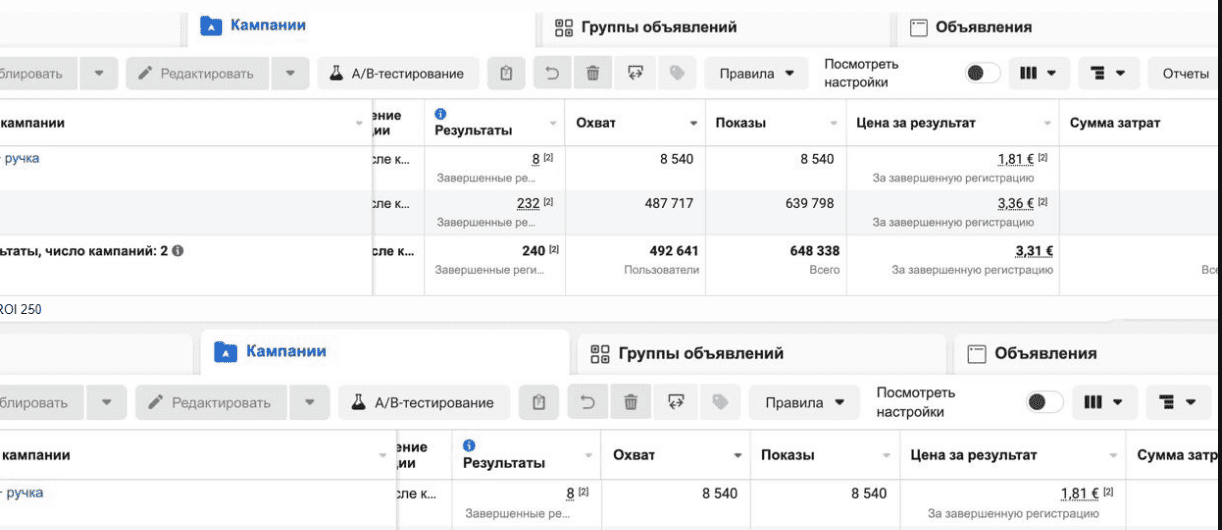The width and height of the screenshot is (1222, 530).
Task: Click the undo arrow in the upper toolbar
Action: [x=551, y=73]
